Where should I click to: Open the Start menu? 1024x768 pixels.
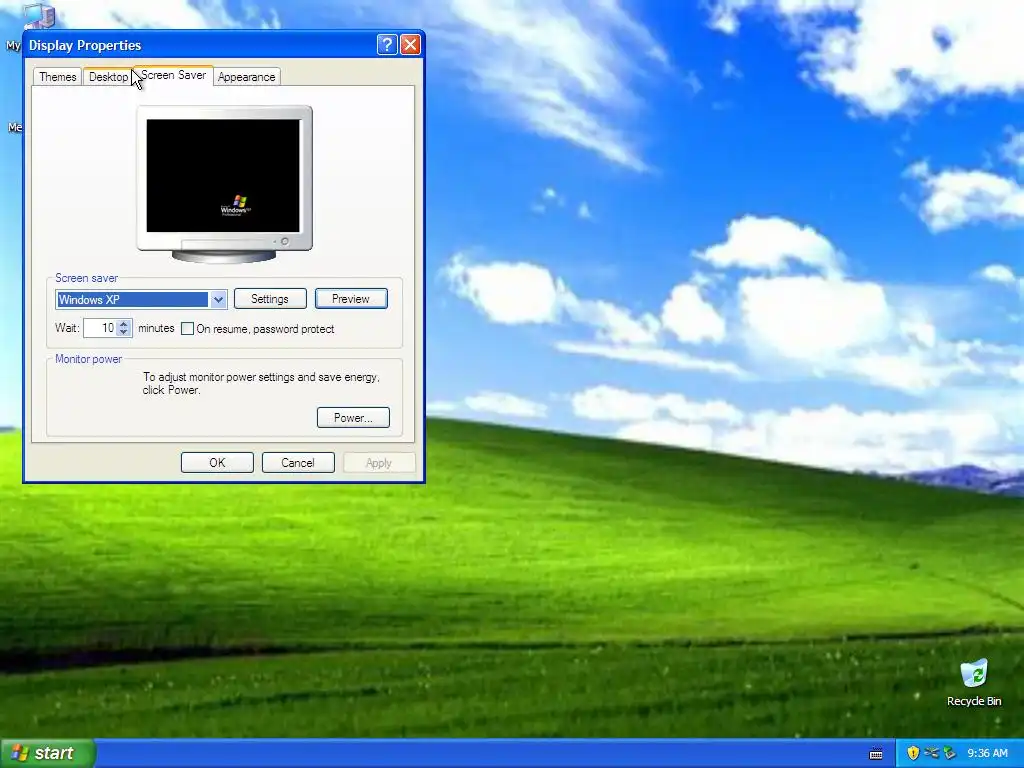[x=47, y=753]
